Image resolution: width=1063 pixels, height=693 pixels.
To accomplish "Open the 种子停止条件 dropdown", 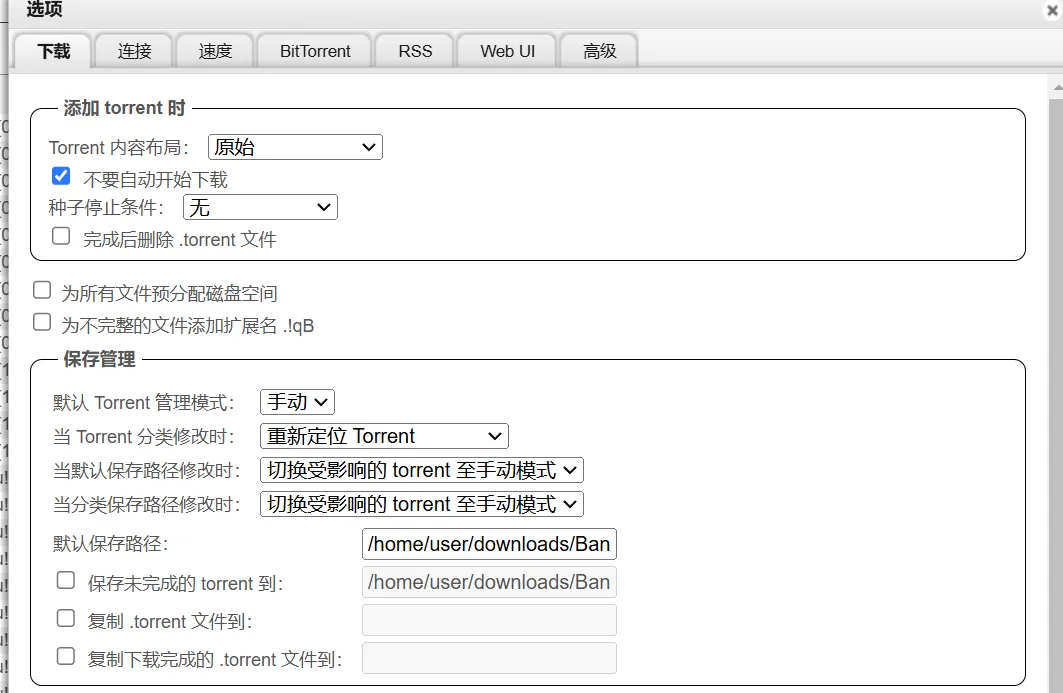I will [260, 207].
